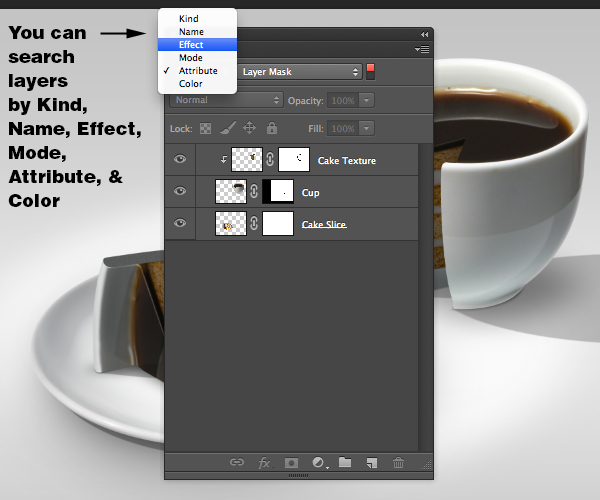Create new adjustment layer icon

click(x=319, y=463)
